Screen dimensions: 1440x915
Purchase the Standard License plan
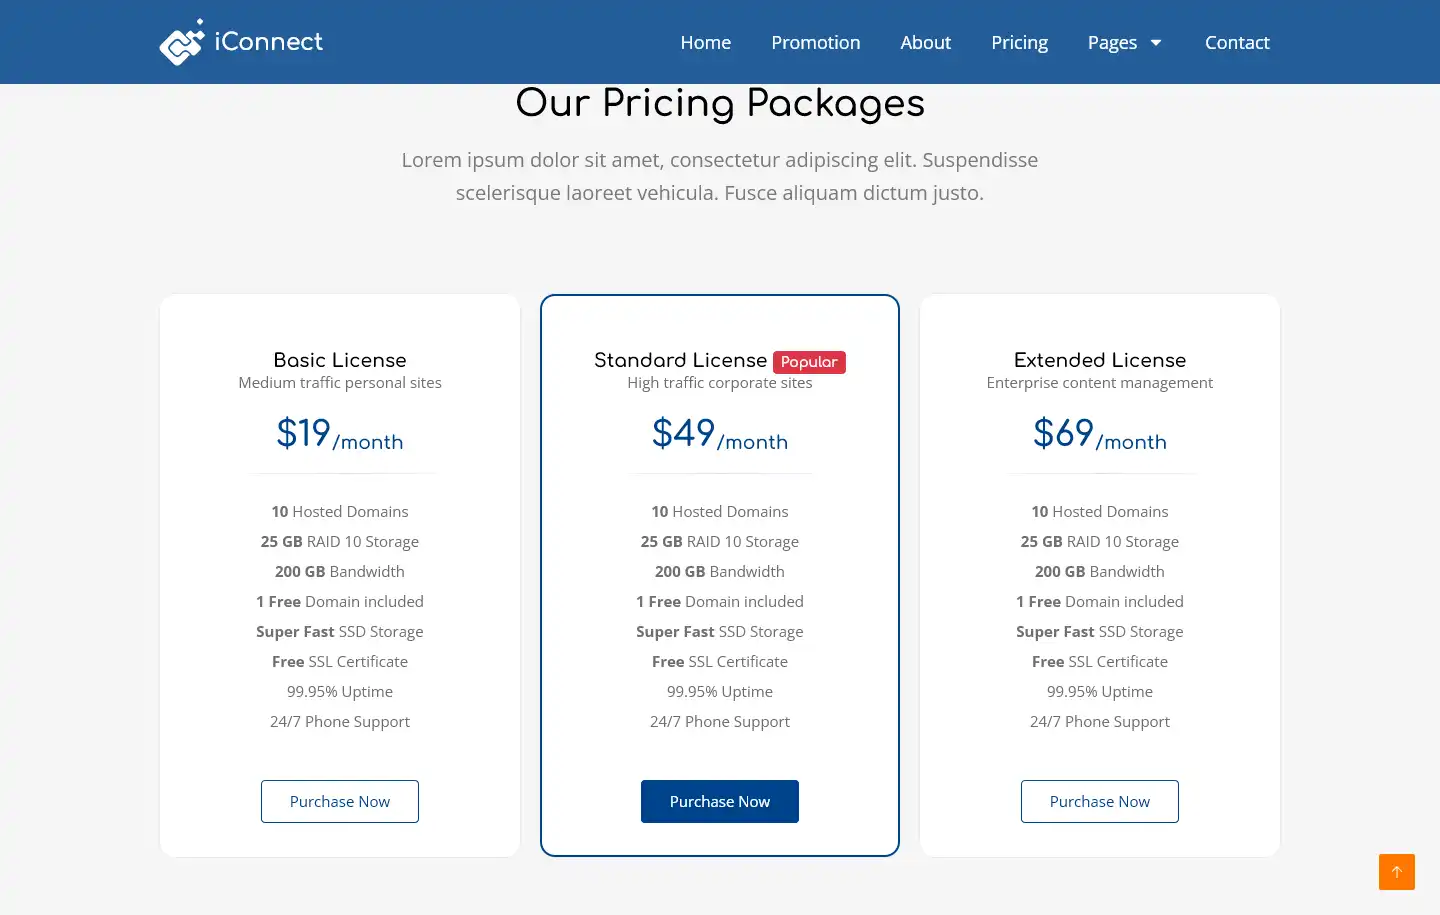tap(720, 801)
